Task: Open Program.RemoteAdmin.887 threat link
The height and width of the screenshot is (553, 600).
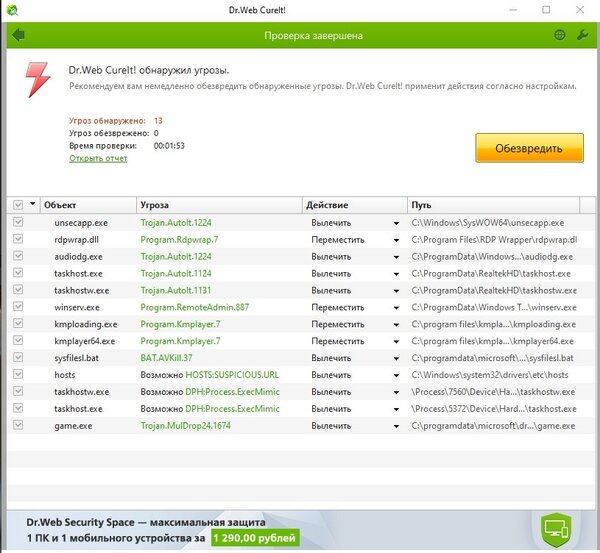Action: 194,307
